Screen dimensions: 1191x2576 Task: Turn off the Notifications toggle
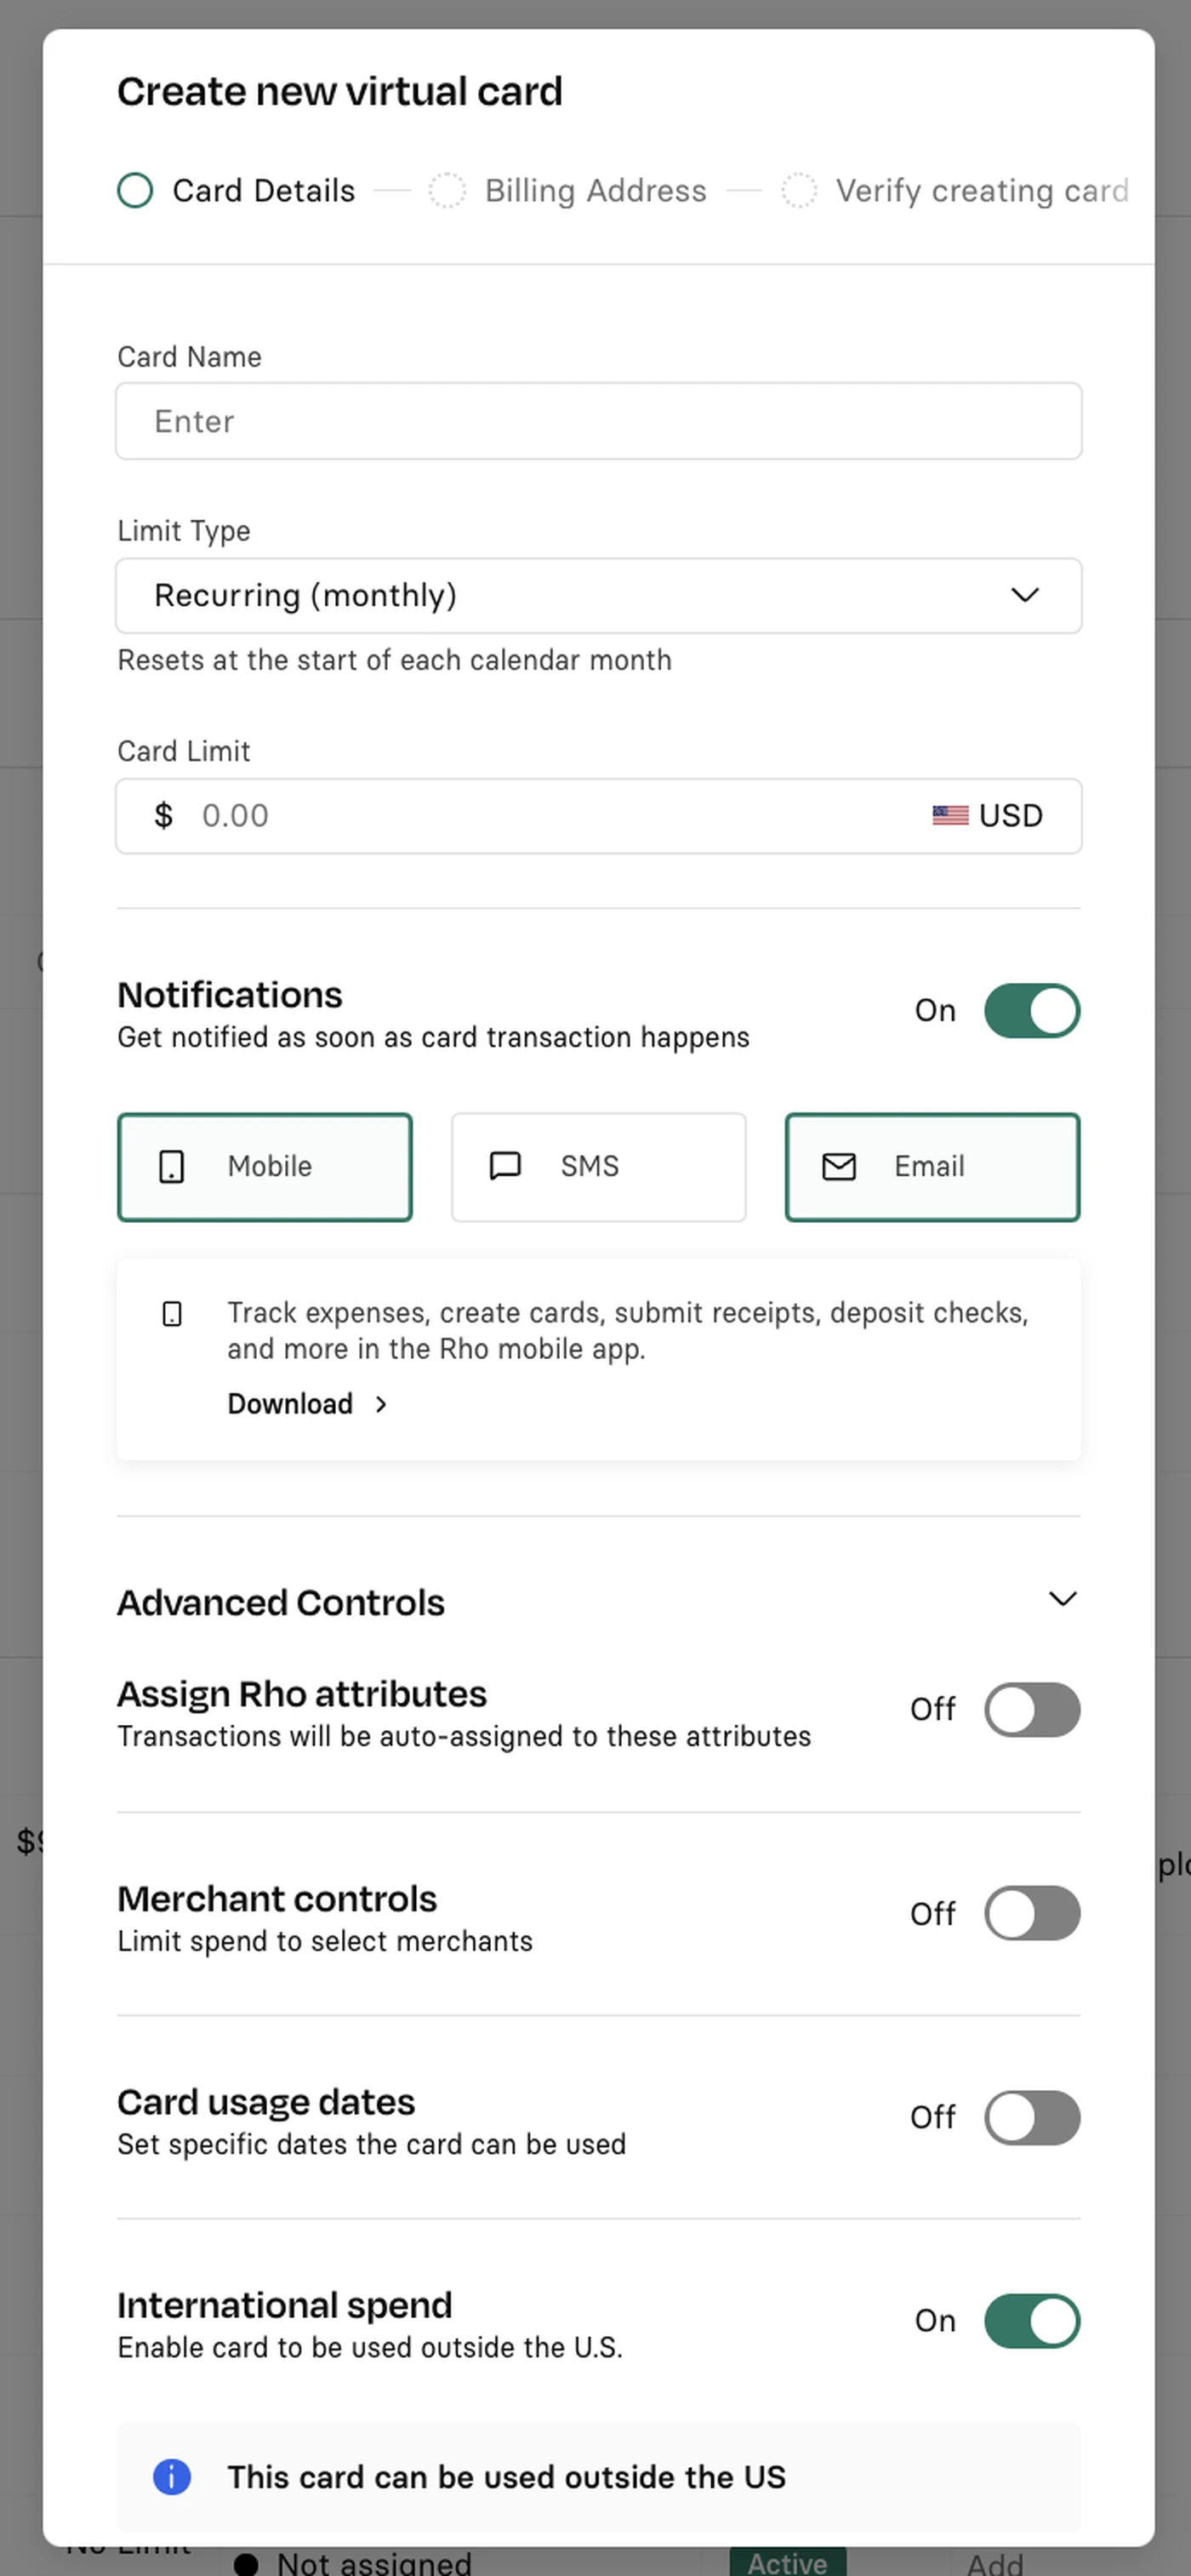[x=1031, y=1010]
